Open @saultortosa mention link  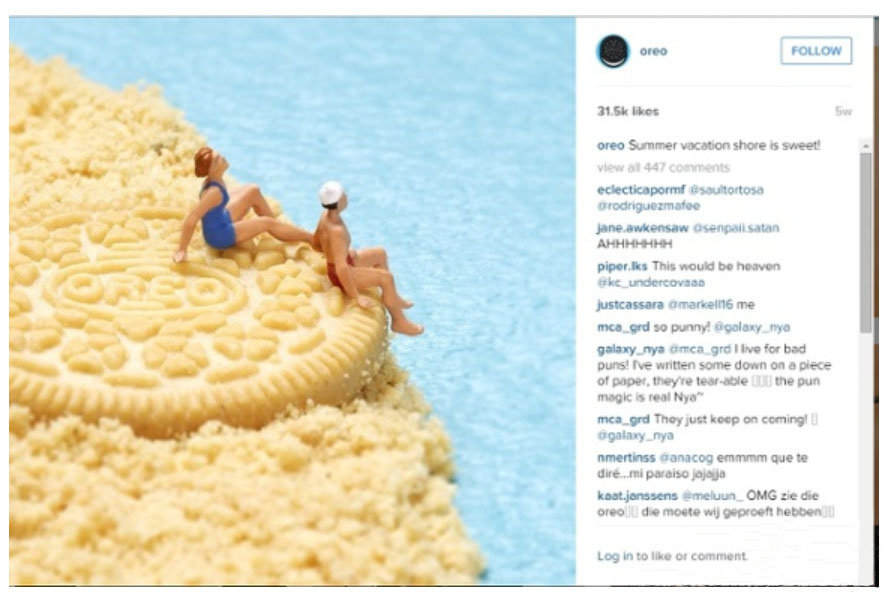(726, 190)
